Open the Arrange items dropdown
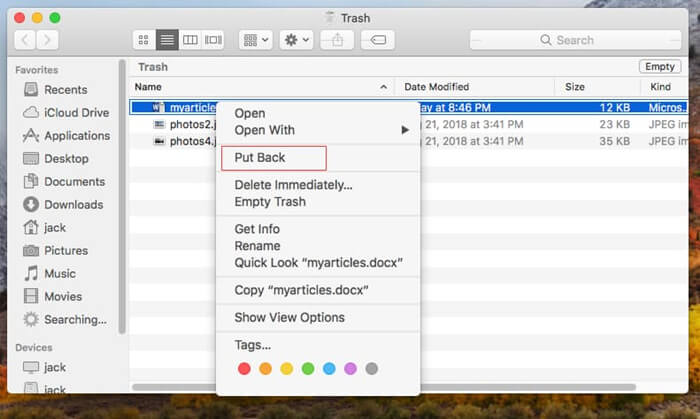Image resolution: width=700 pixels, height=419 pixels. pyautogui.click(x=256, y=40)
